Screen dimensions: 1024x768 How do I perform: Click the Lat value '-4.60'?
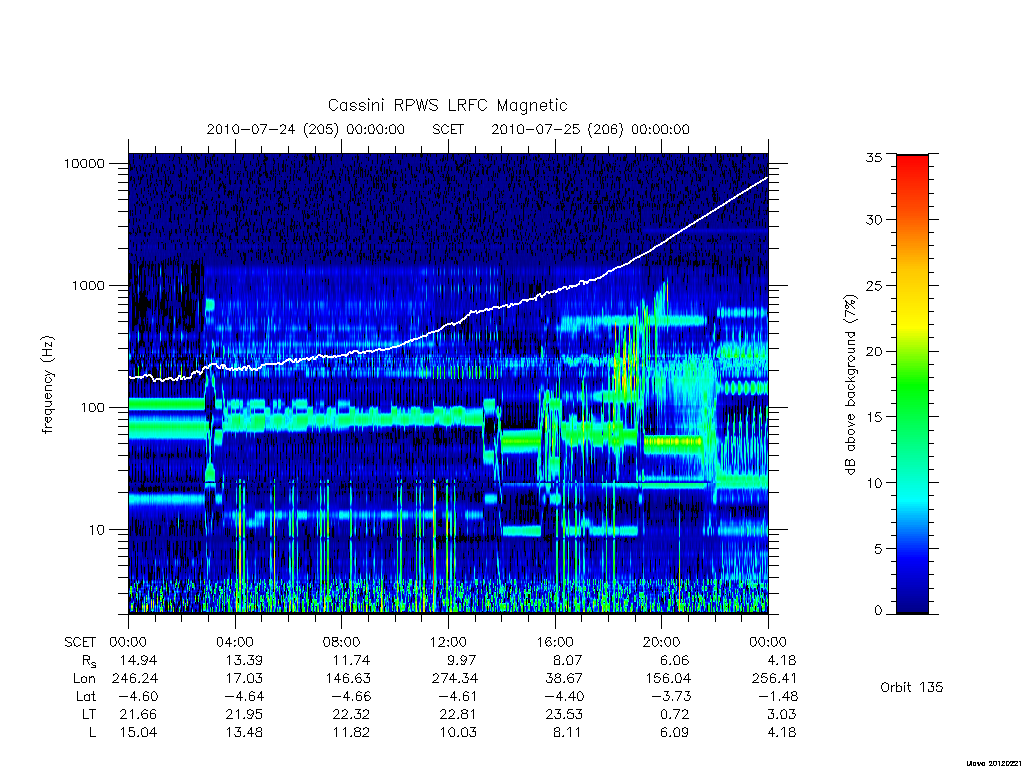(136, 696)
